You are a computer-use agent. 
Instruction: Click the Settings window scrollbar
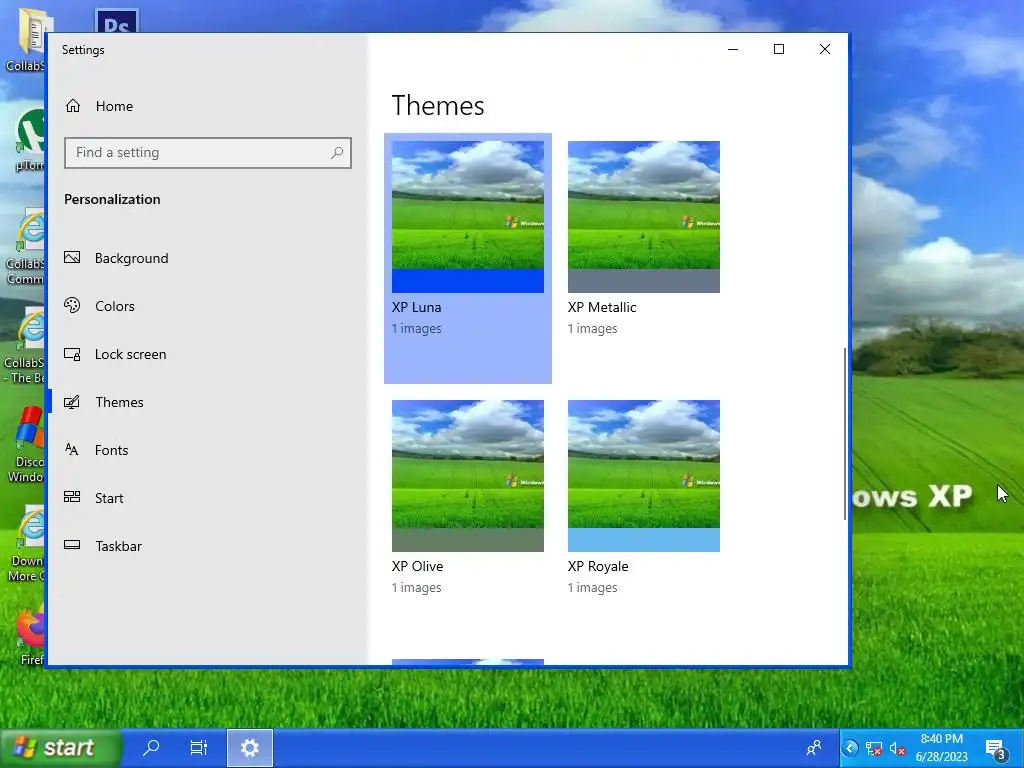tap(845, 434)
